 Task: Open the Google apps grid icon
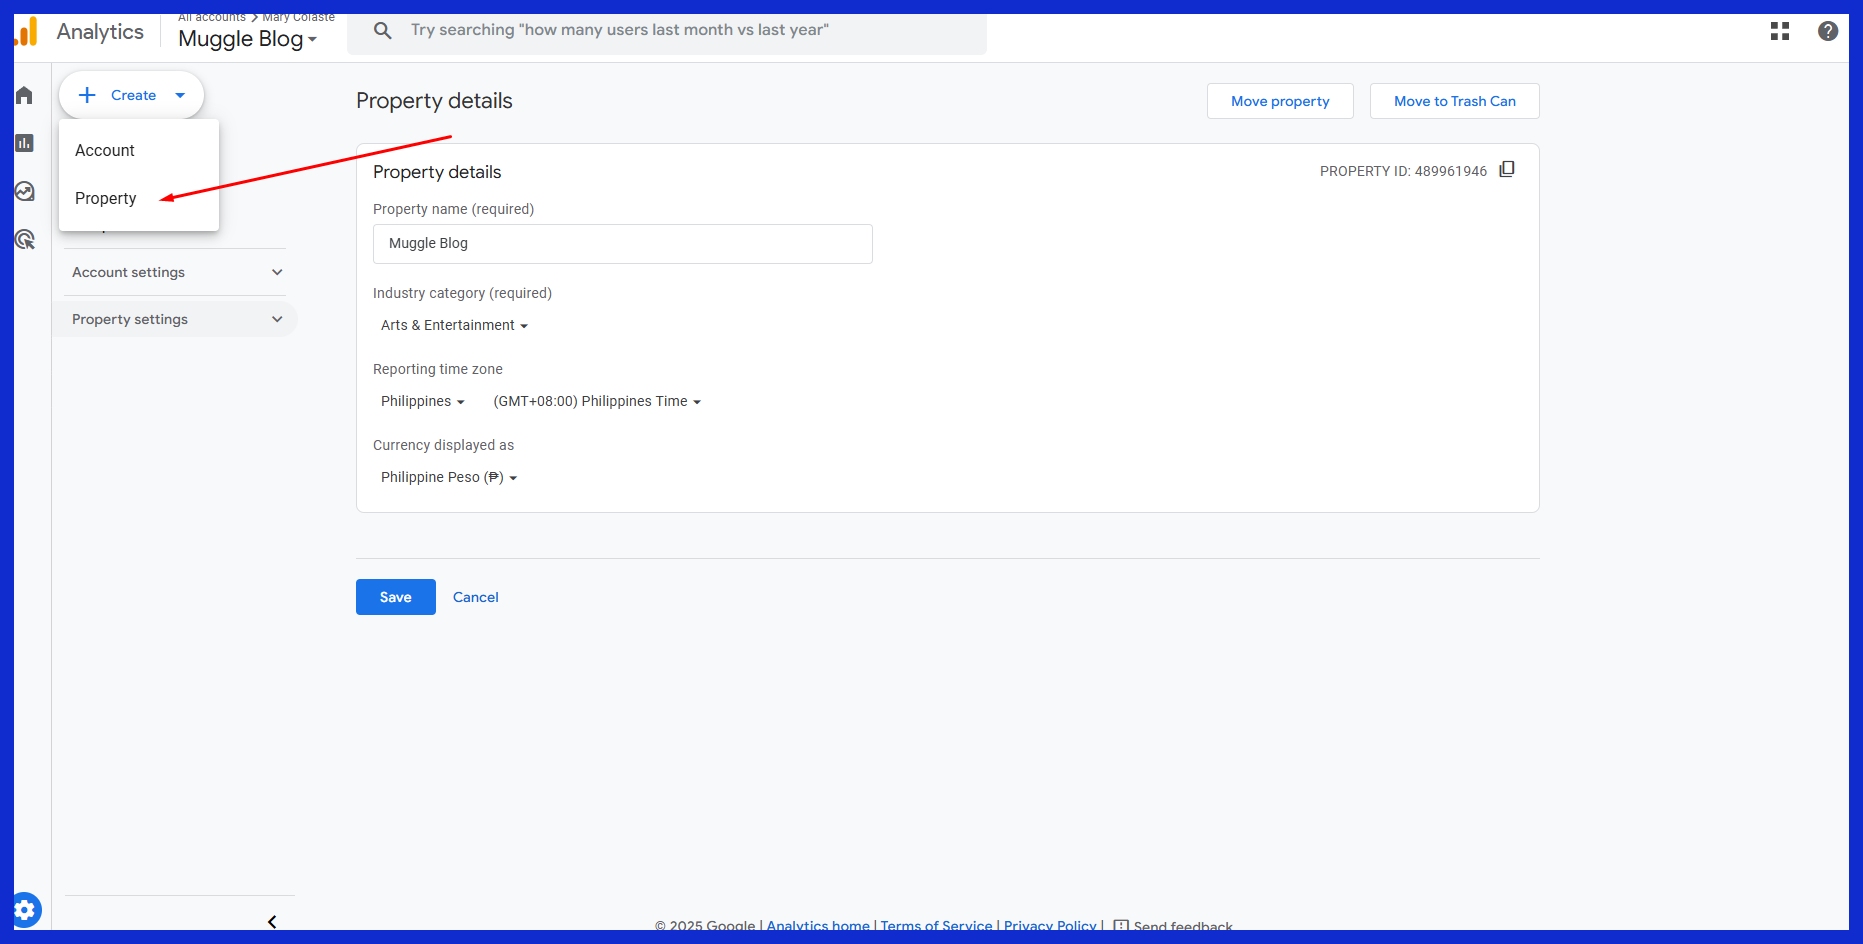coord(1780,31)
